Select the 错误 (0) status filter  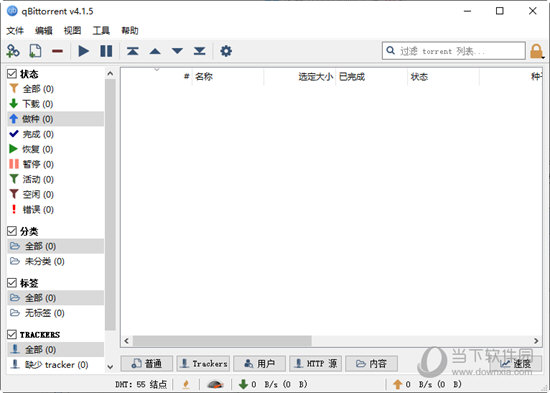coord(55,209)
